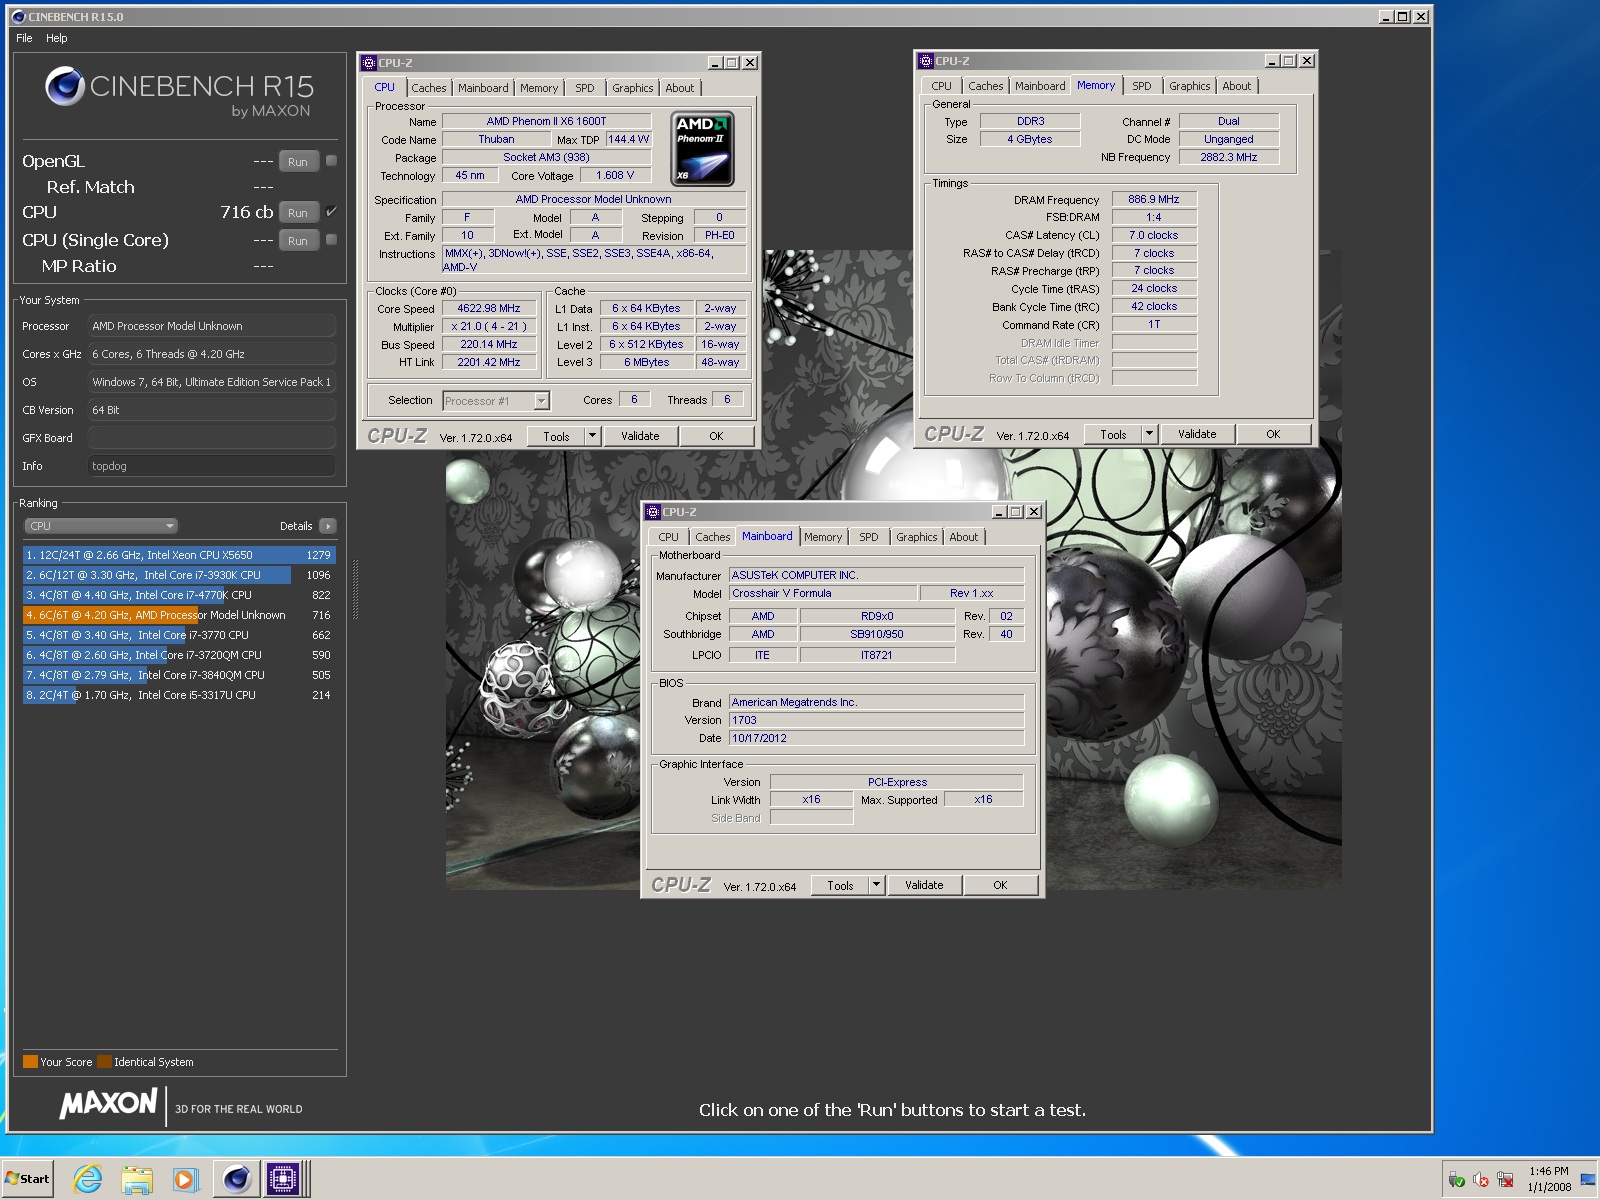
Task: Open Windows Explorer folder icon in taskbar
Action: tap(137, 1179)
